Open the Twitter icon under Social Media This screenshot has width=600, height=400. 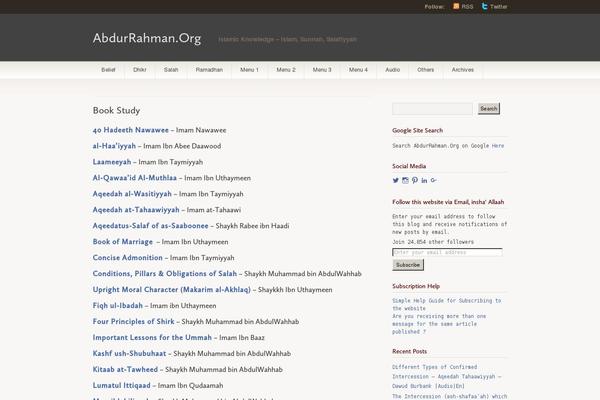(x=396, y=180)
